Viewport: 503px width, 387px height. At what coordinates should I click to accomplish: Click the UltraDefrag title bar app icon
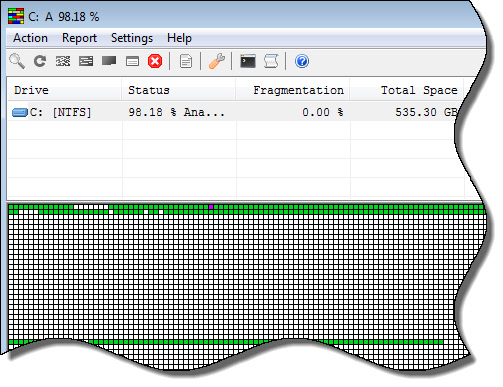click(16, 16)
